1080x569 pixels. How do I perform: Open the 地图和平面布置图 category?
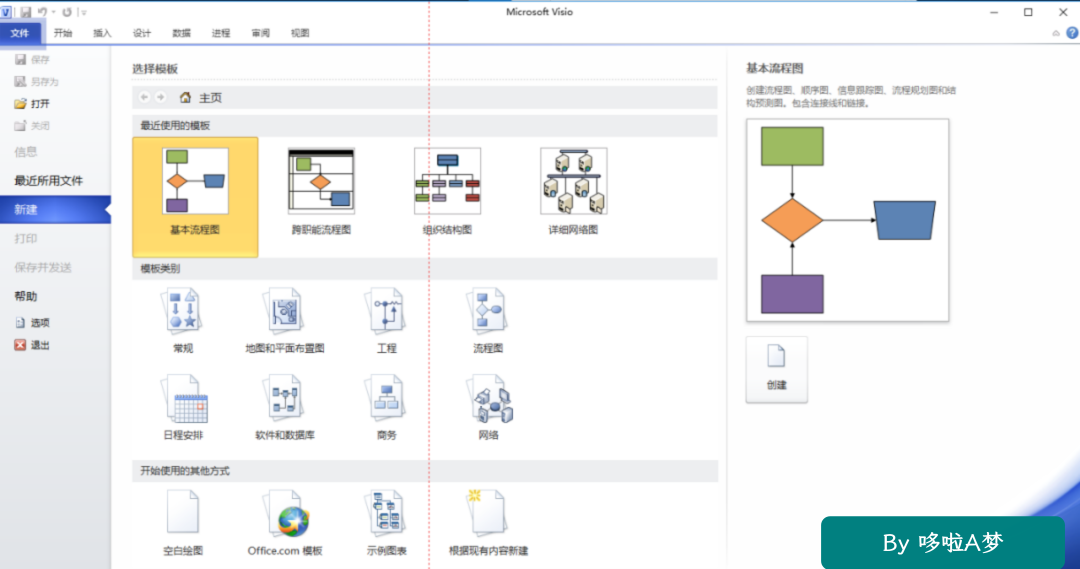point(284,321)
